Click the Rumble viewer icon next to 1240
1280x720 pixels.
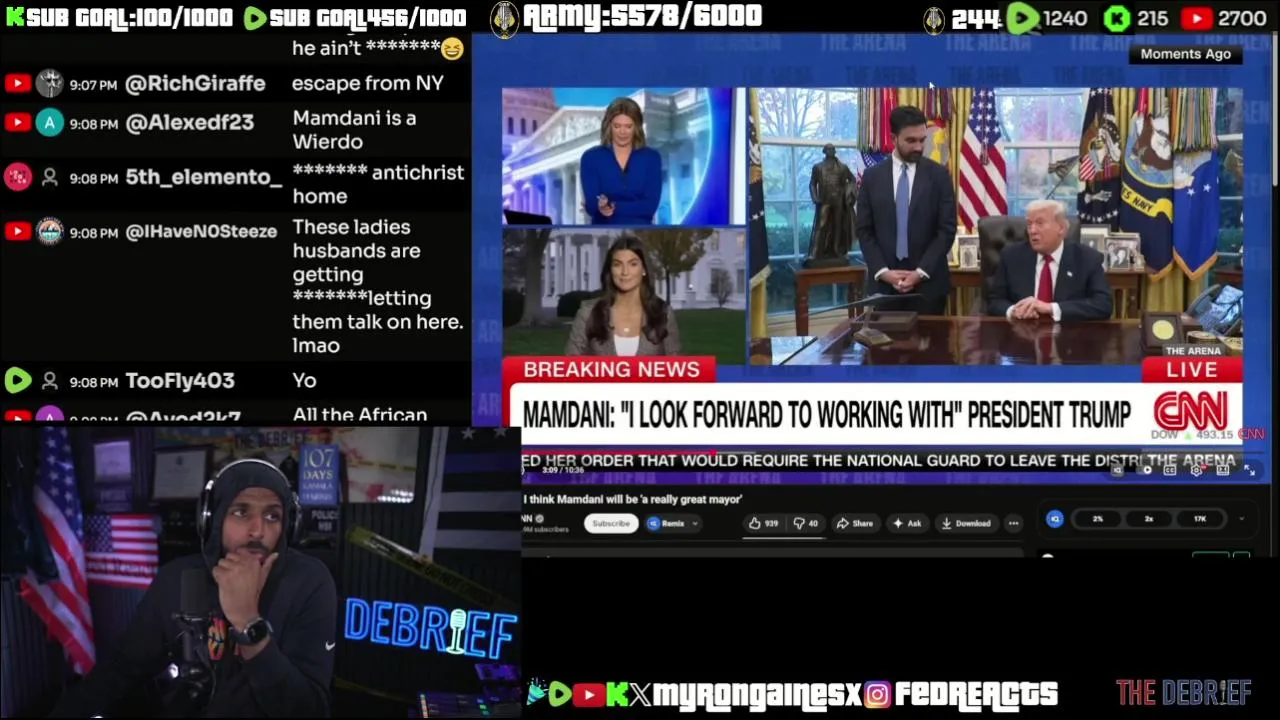(1022, 18)
